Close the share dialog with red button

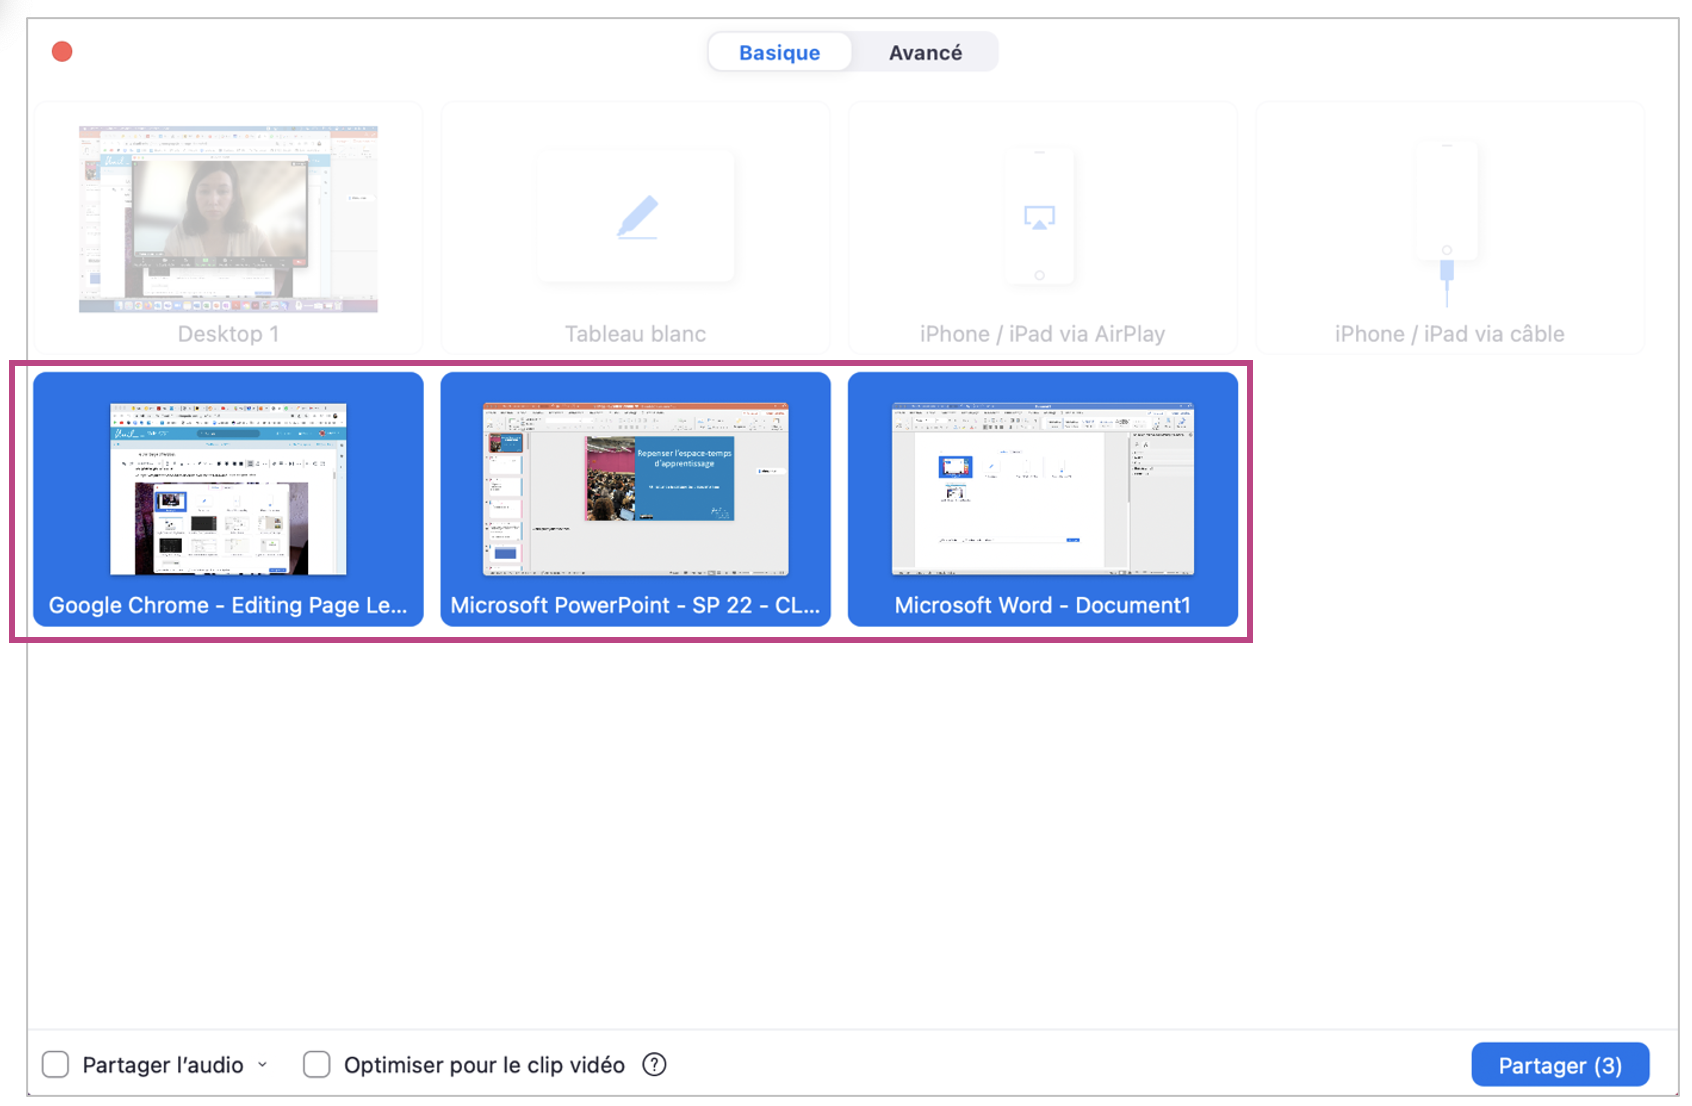[62, 52]
